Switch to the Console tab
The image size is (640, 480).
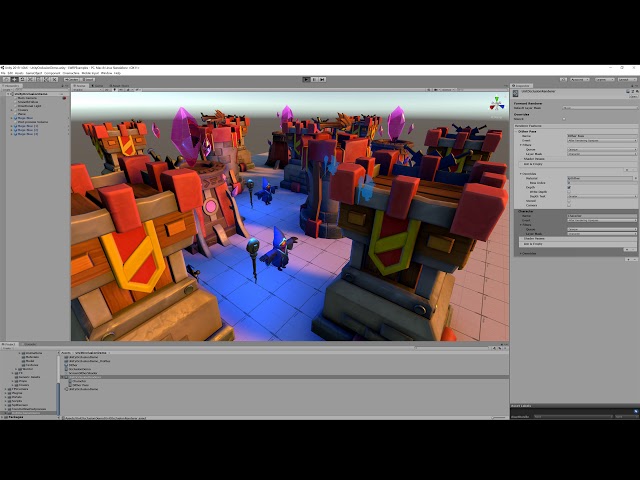coord(29,344)
